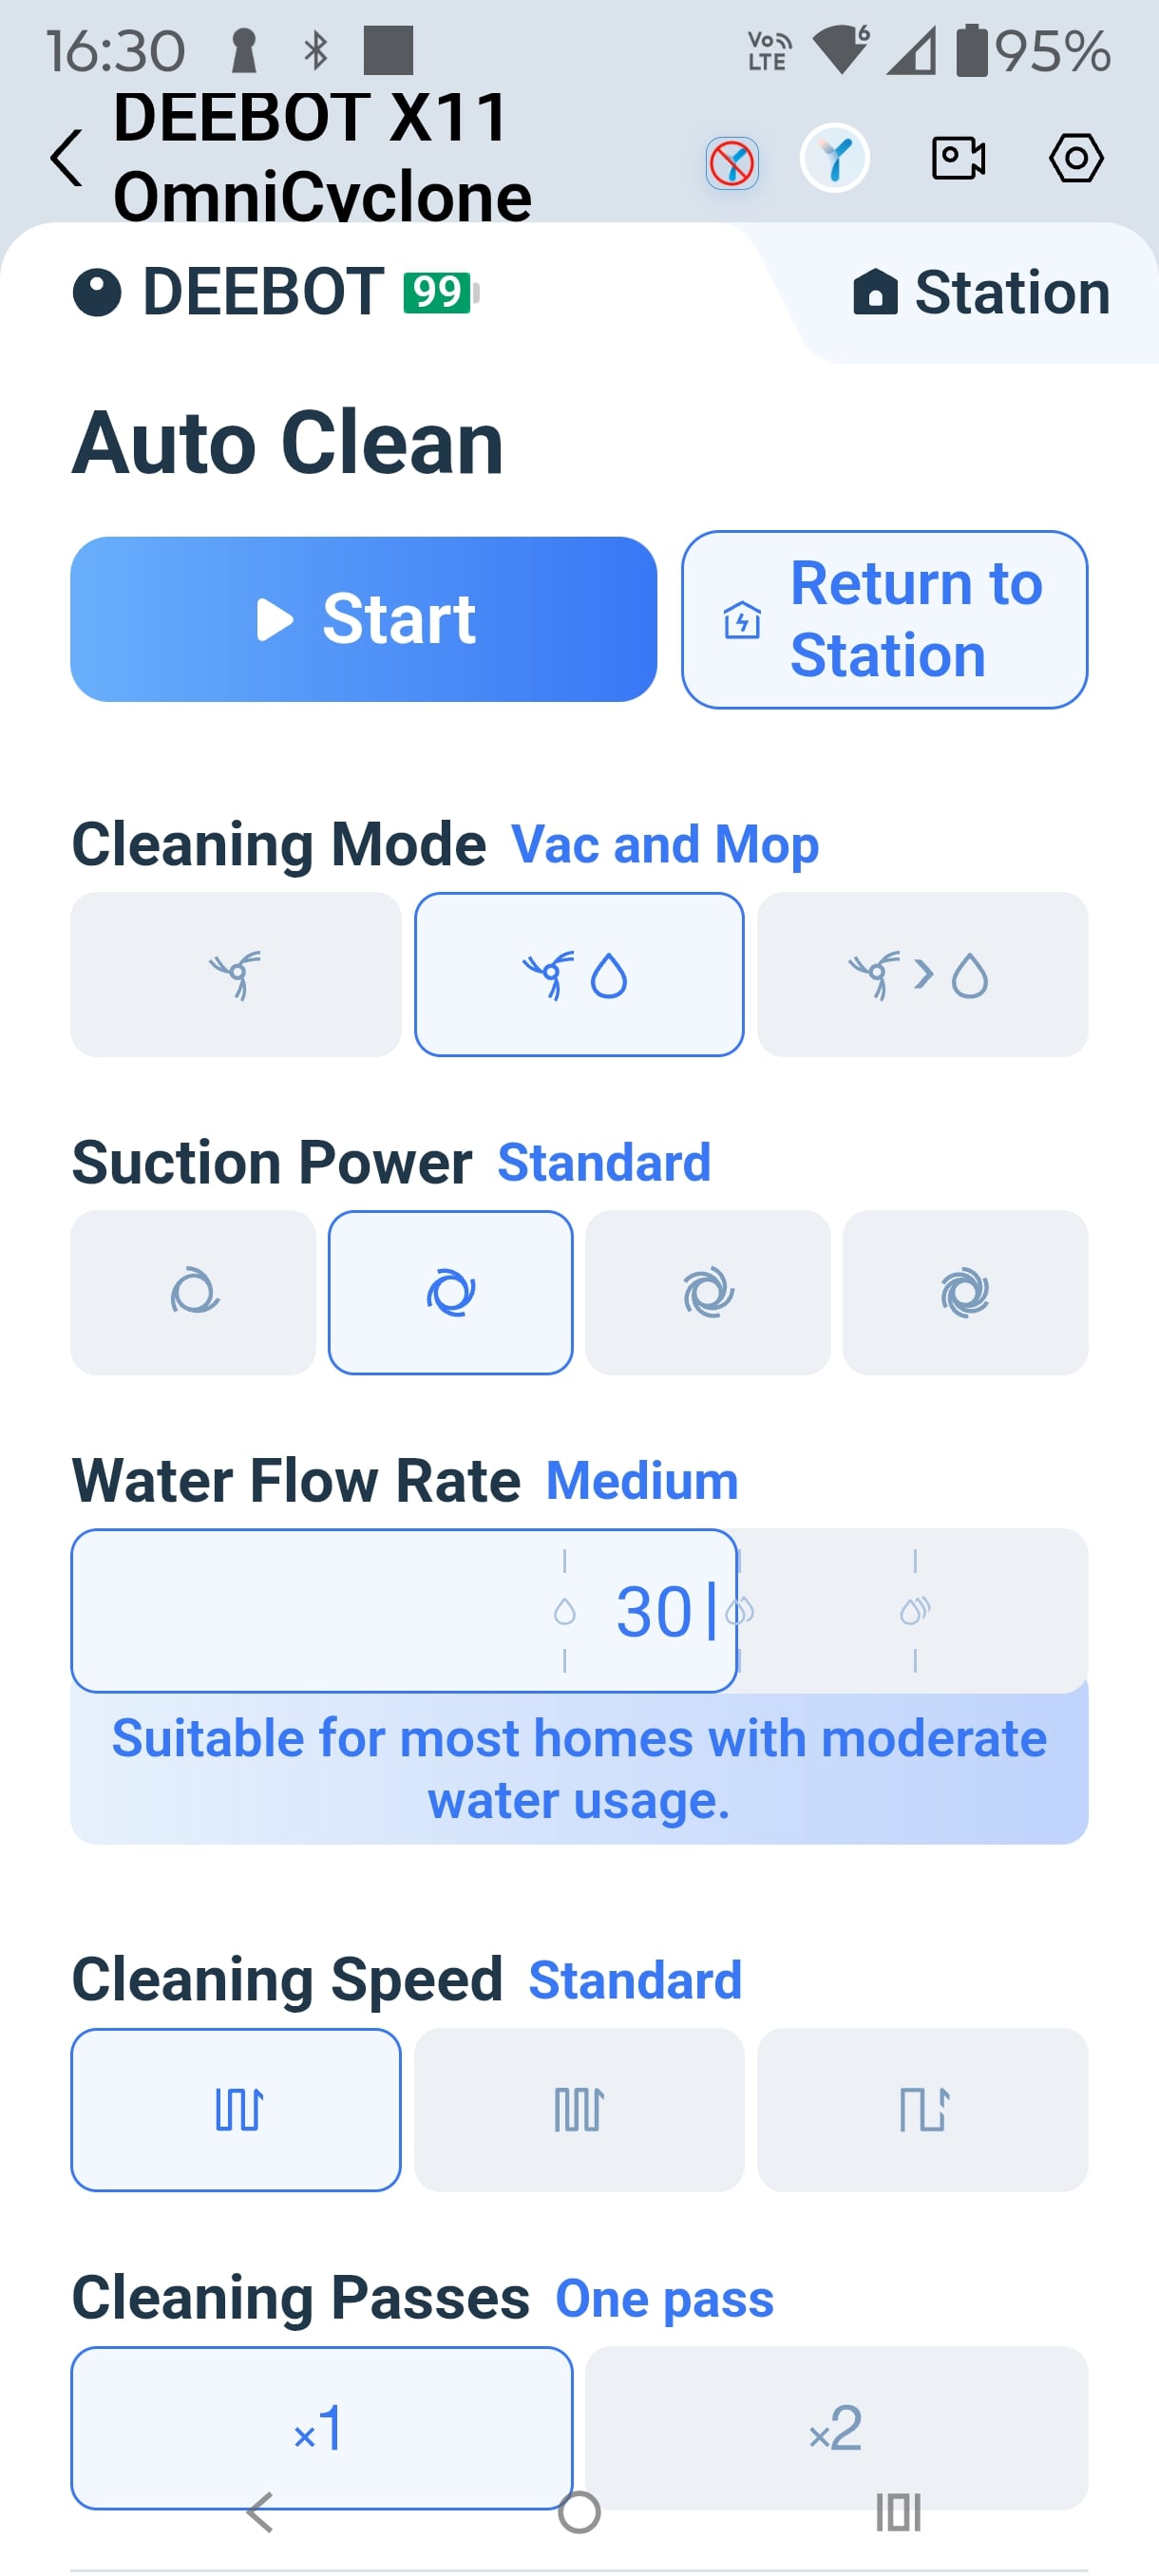This screenshot has height=2576, width=1159.
Task: Switch to the Station tab
Action: [981, 292]
